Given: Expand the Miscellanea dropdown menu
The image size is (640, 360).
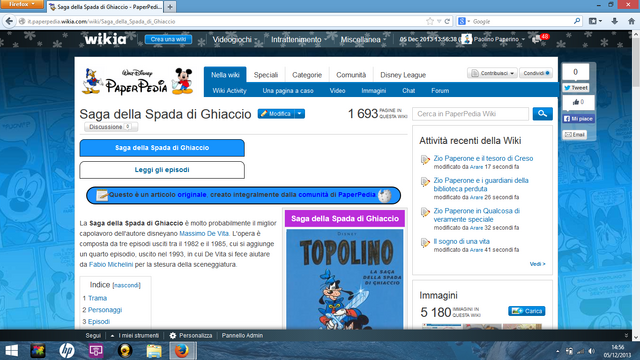Looking at the screenshot, I should click(x=363, y=40).
